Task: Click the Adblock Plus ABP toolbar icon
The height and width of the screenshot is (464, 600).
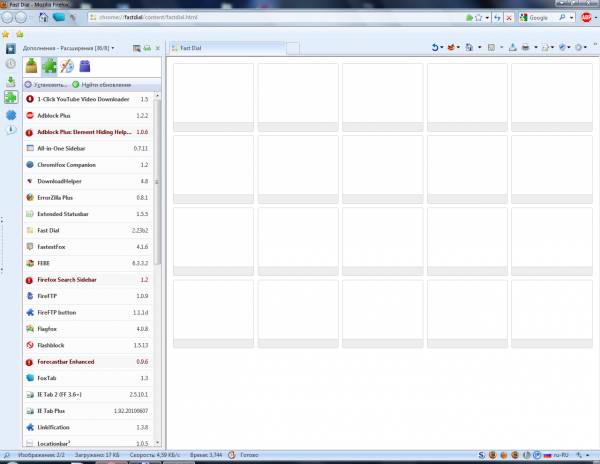Action: tap(586, 17)
